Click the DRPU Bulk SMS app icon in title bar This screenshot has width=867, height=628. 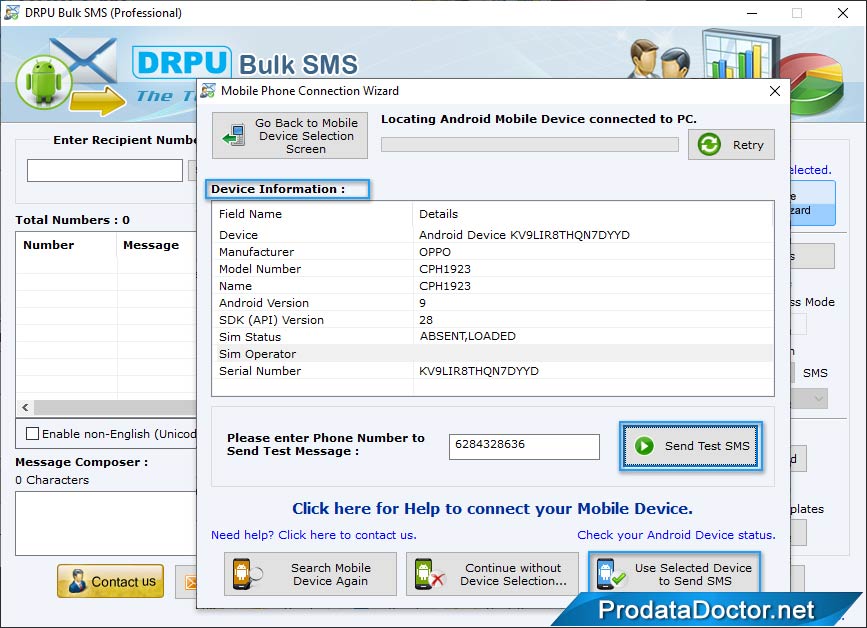[12, 12]
